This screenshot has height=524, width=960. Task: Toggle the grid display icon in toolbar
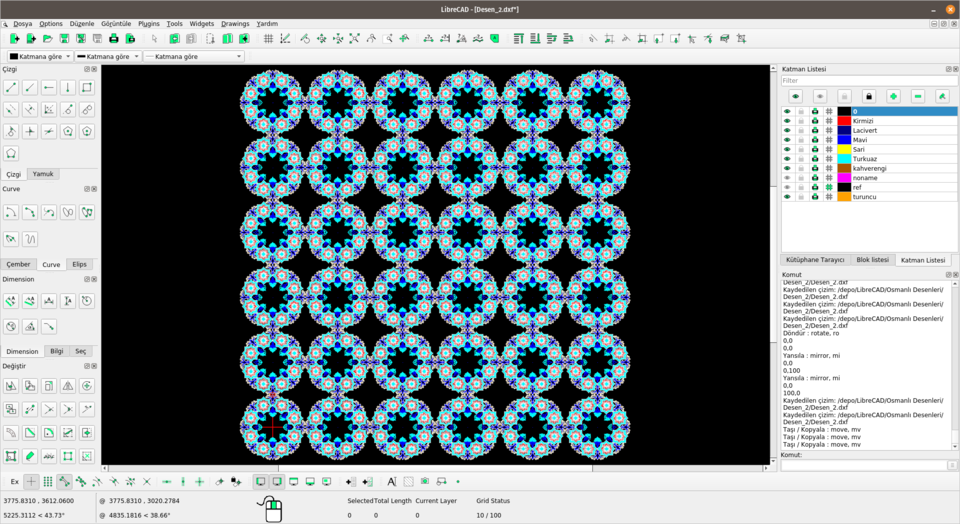[x=268, y=39]
